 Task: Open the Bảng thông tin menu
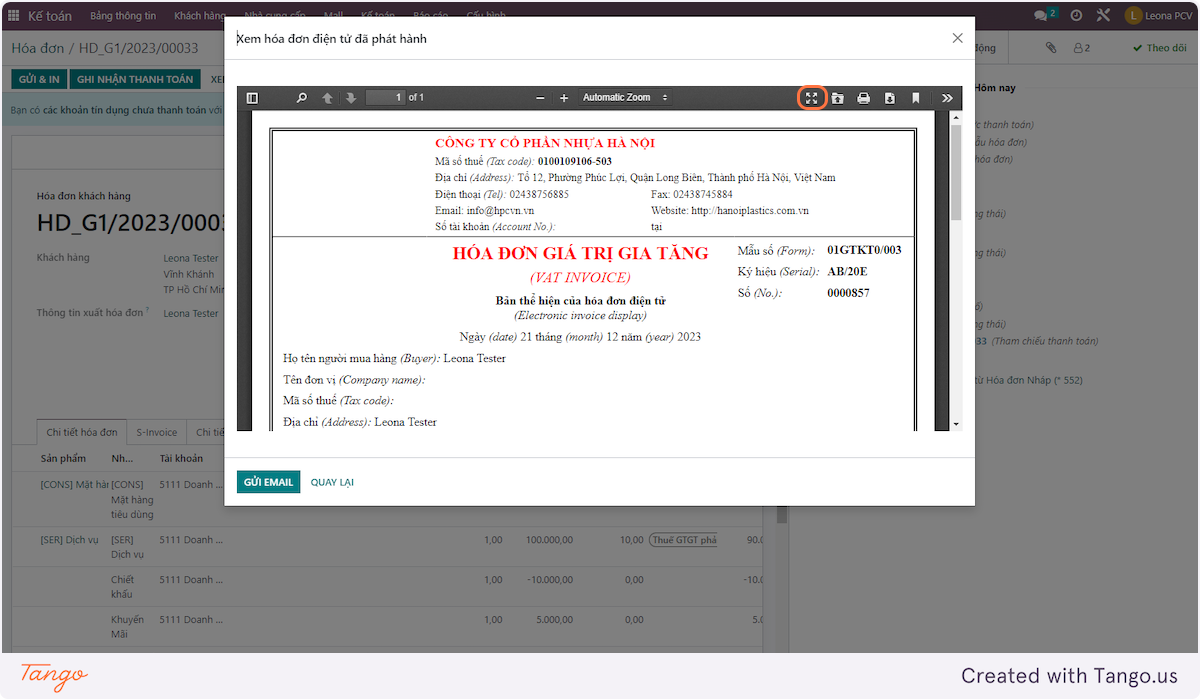click(123, 16)
